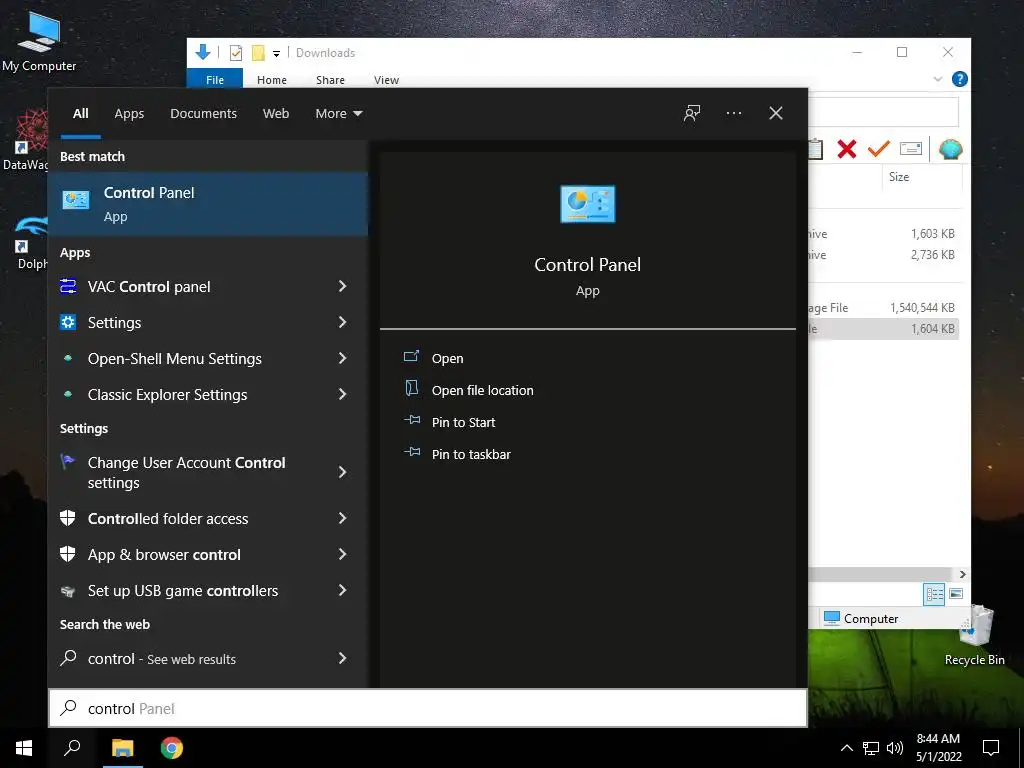Click the large Control Panel preview icon
This screenshot has width=1024, height=768.
pyautogui.click(x=587, y=204)
